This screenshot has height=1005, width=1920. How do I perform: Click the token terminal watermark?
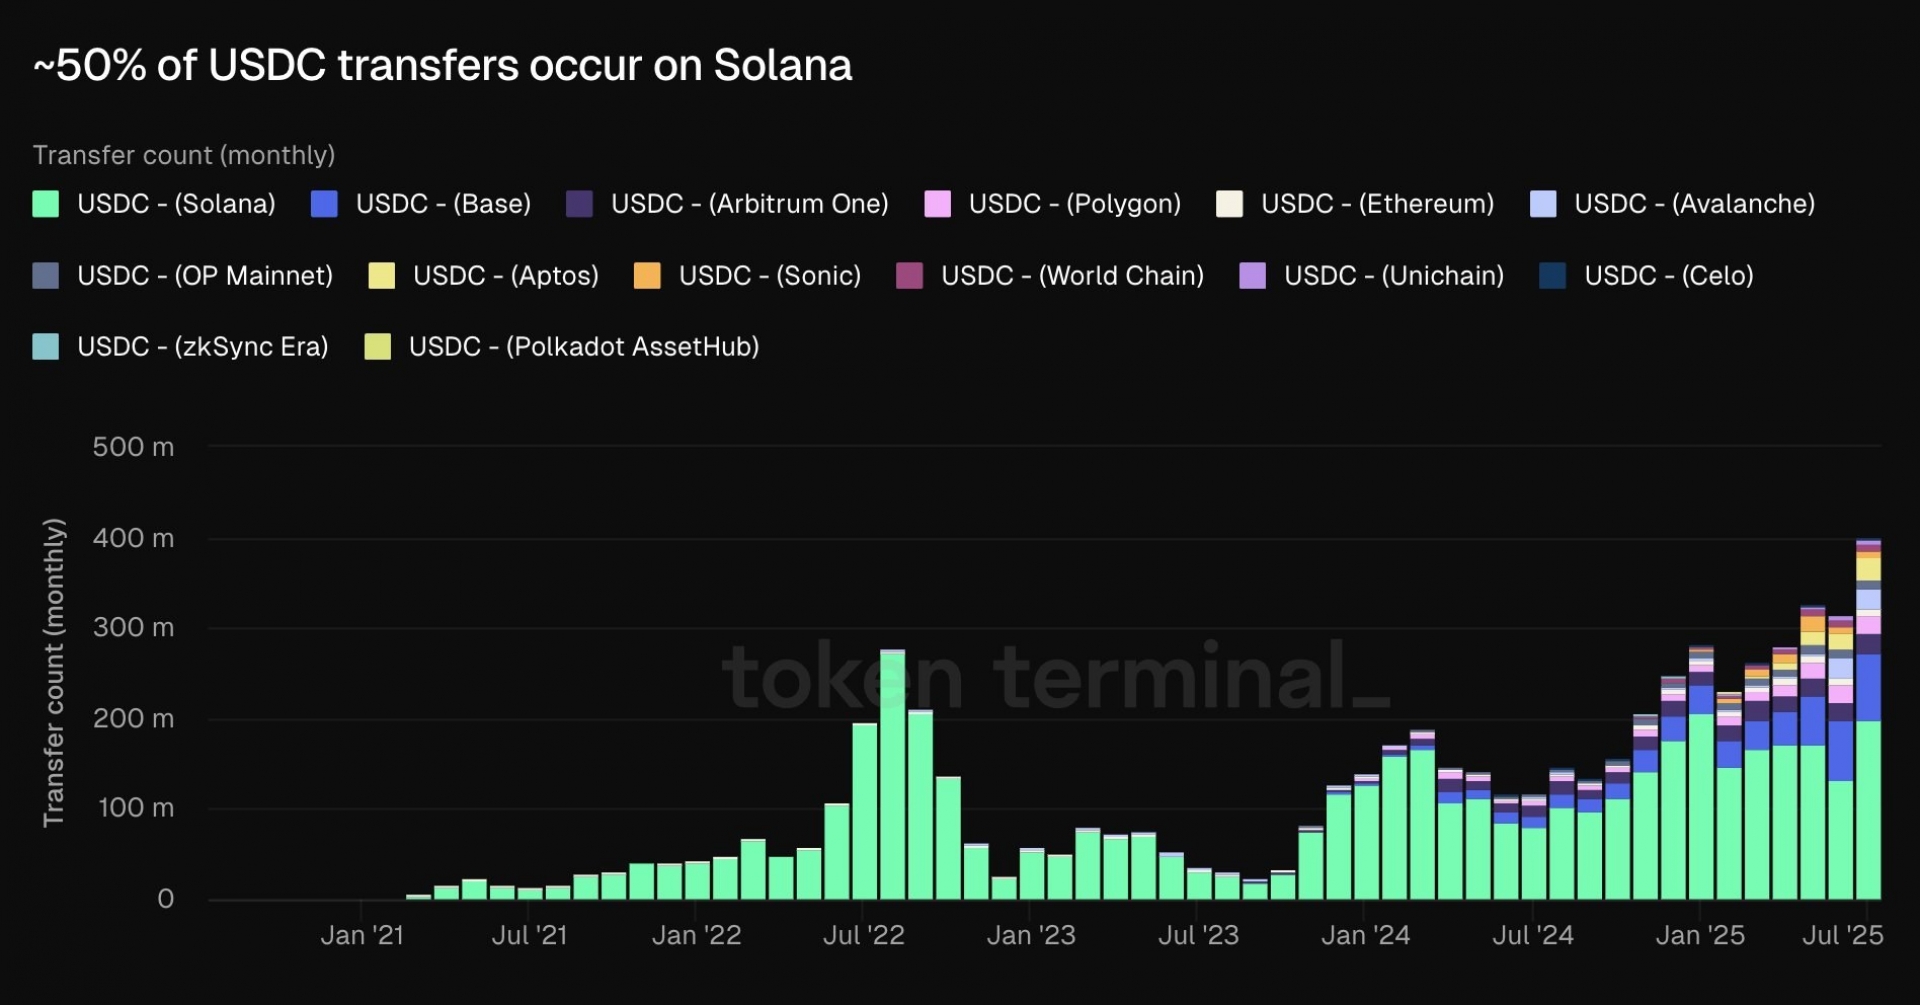tap(1055, 677)
